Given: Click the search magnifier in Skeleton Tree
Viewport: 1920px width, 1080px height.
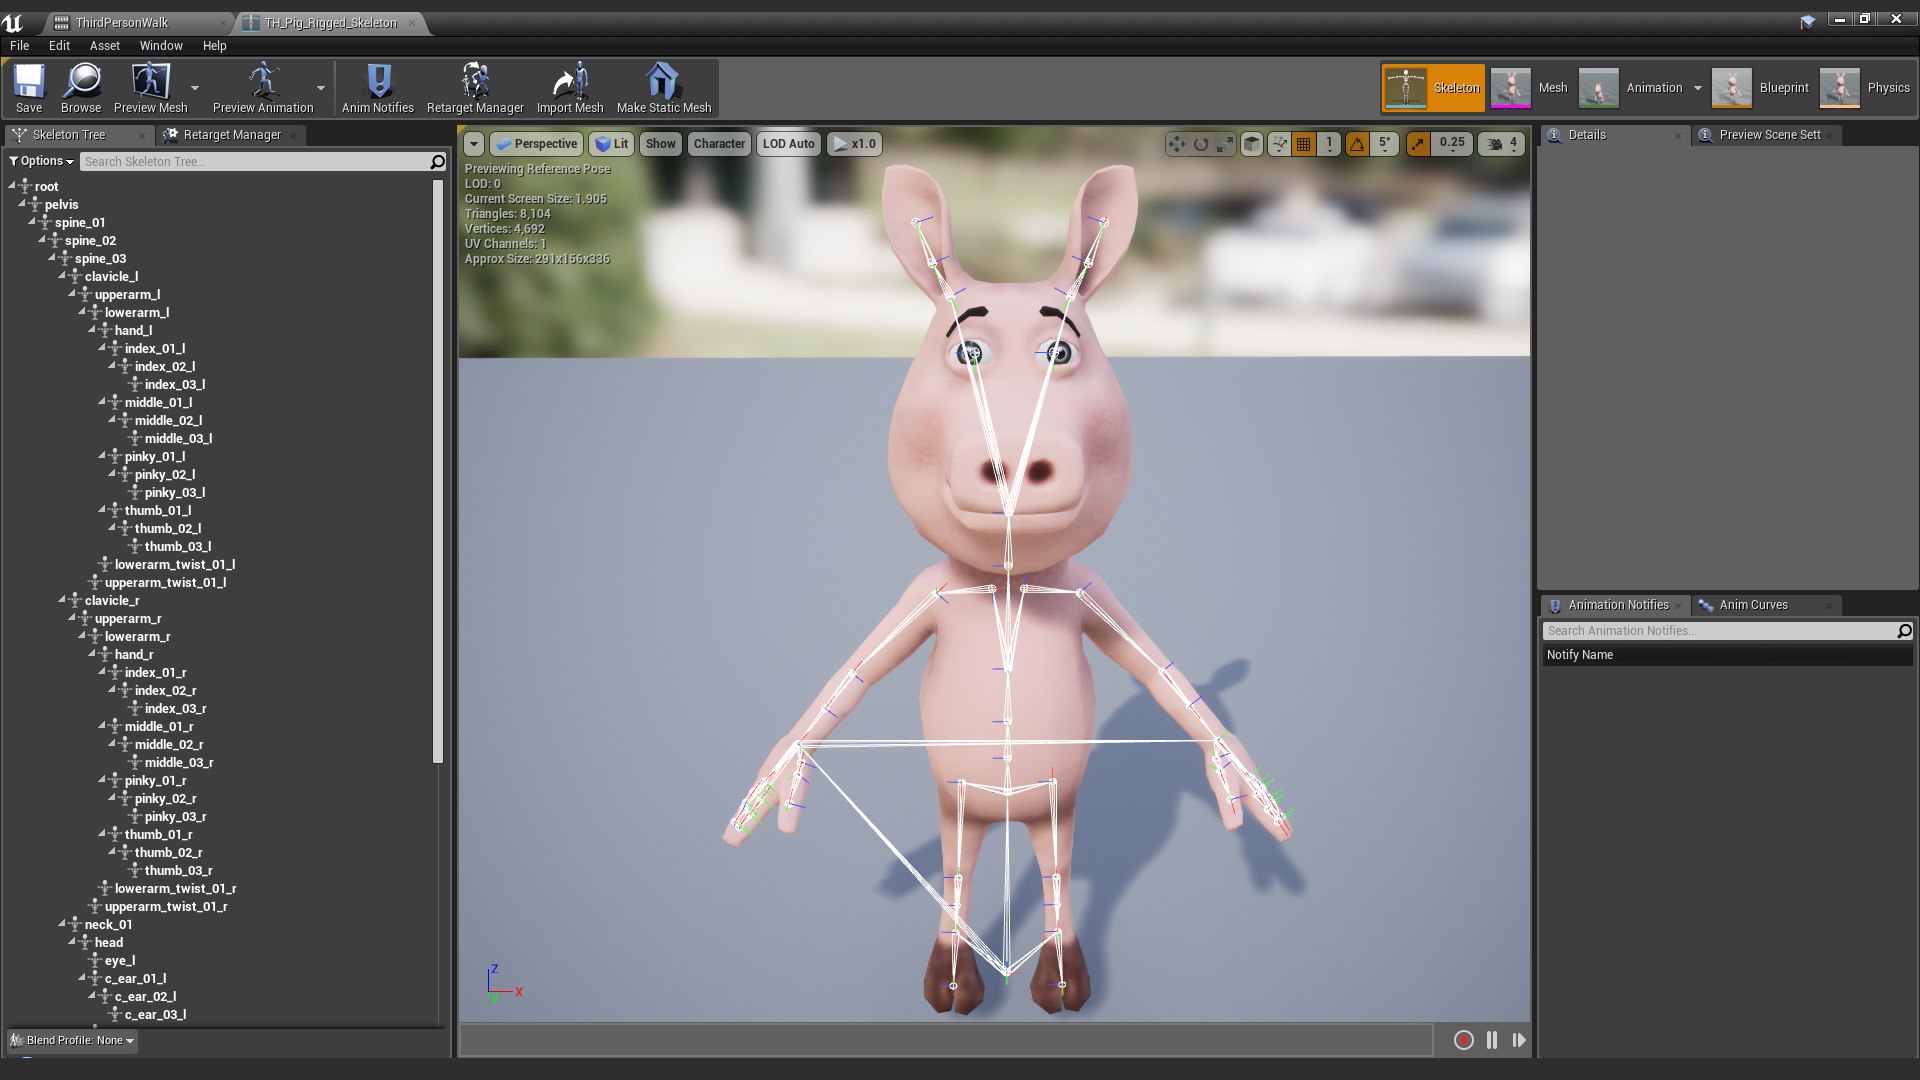Looking at the screenshot, I should tap(437, 161).
